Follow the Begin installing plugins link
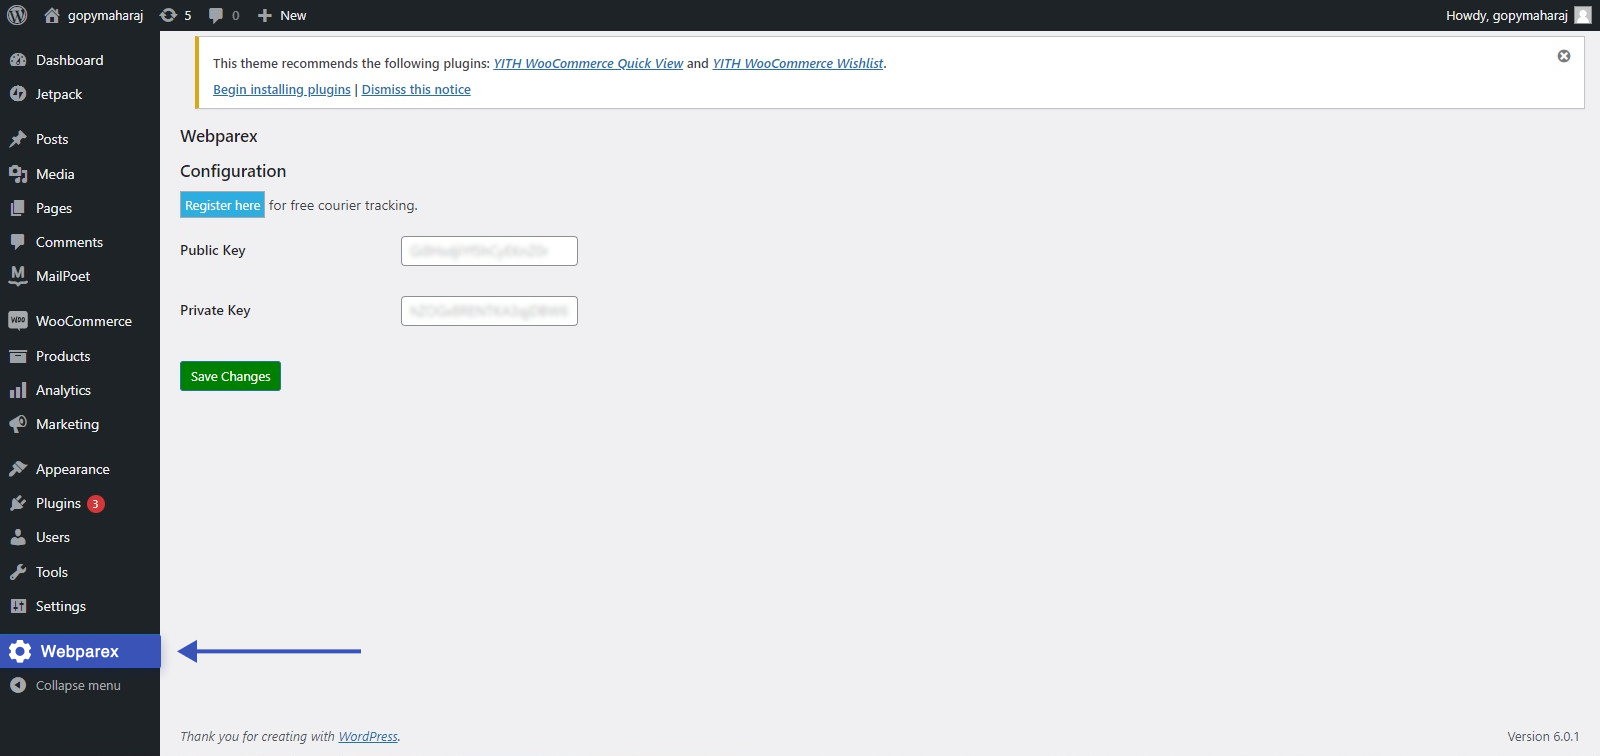This screenshot has height=756, width=1600. [x=282, y=89]
